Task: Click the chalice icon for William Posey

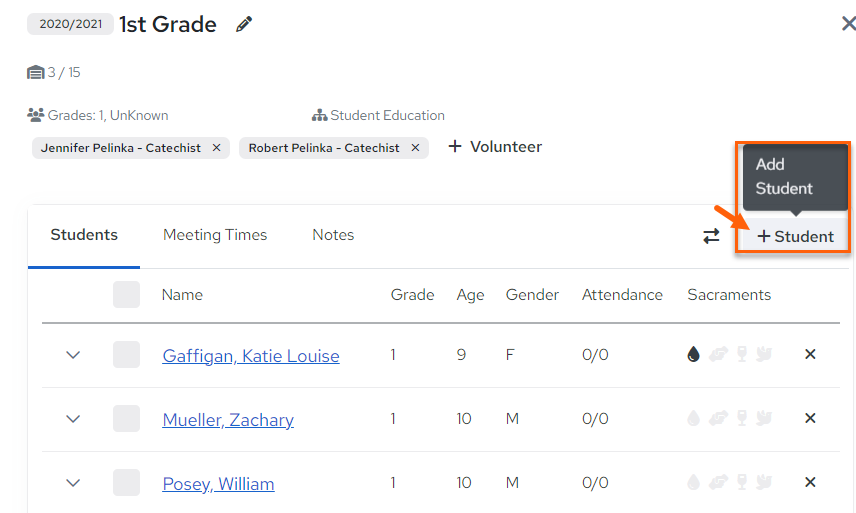Action: (x=742, y=482)
